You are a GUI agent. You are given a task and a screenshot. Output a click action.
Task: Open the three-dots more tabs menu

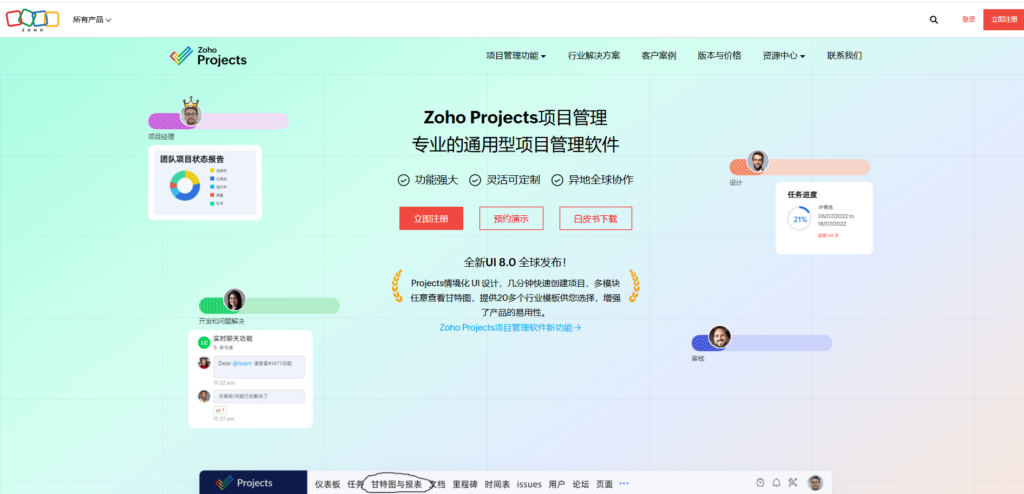click(x=624, y=484)
